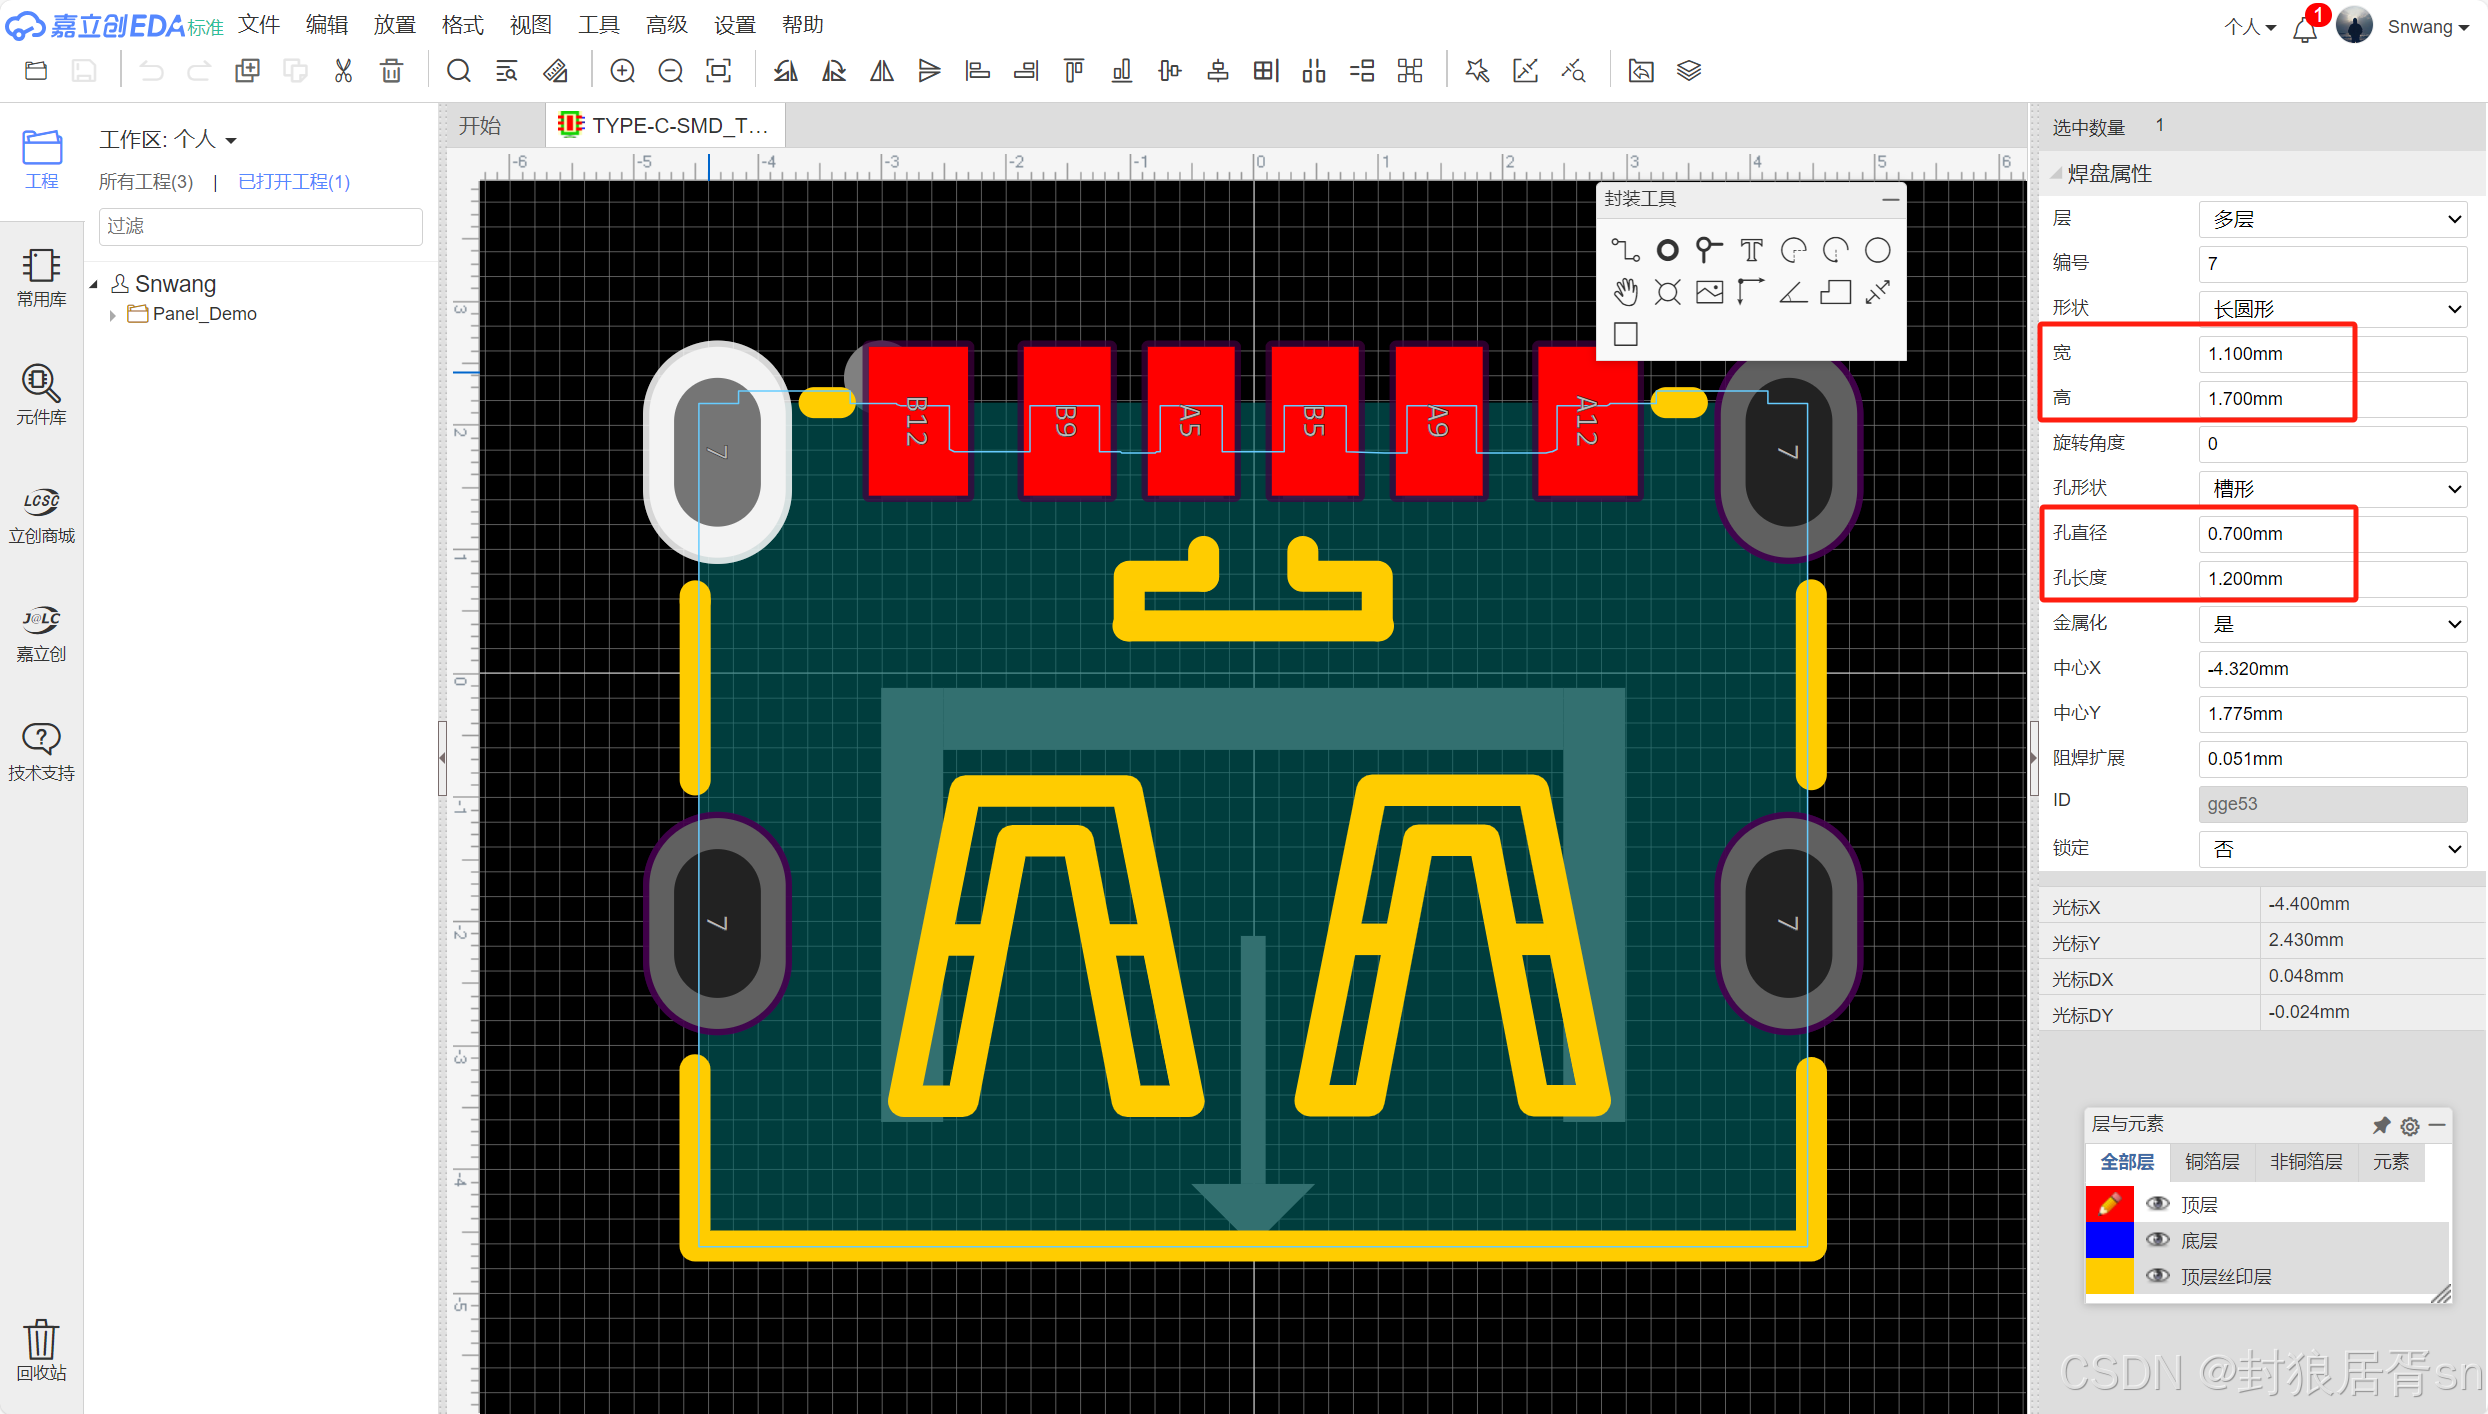Image resolution: width=2488 pixels, height=1414 pixels.
Task: Select the insert image tool
Action: tap(1709, 292)
